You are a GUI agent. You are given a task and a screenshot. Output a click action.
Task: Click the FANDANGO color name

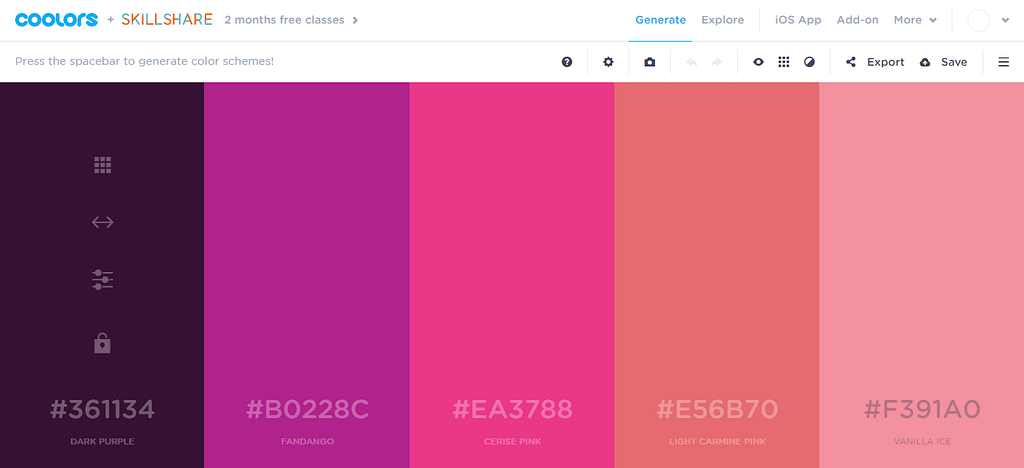307,442
